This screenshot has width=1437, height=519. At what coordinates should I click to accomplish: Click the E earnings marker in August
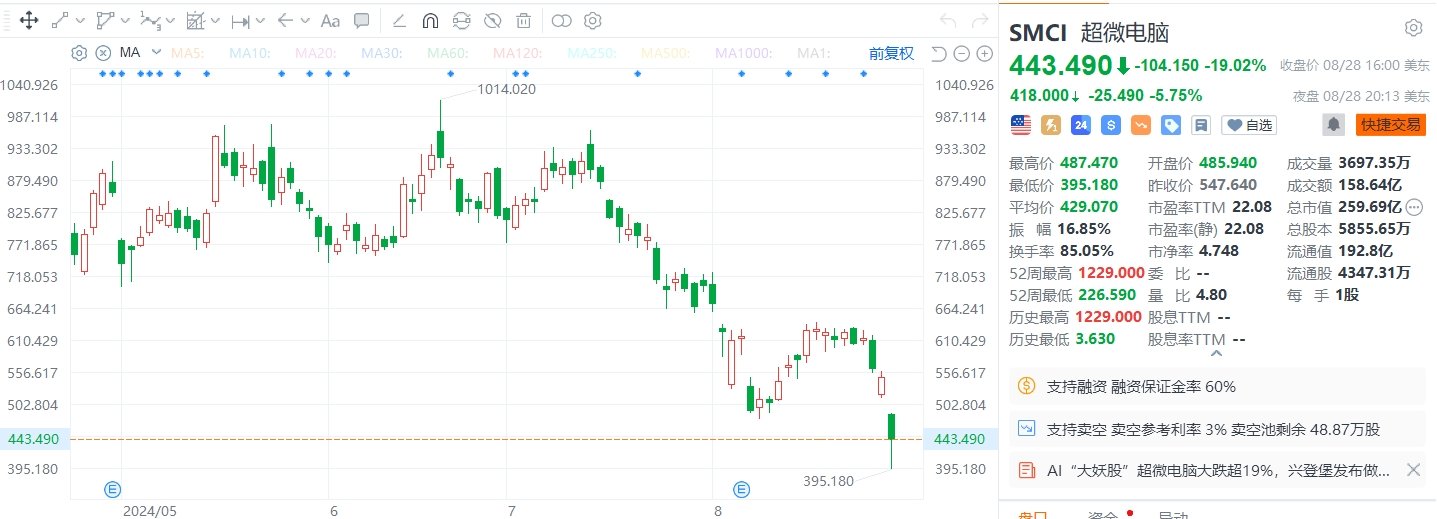741,489
